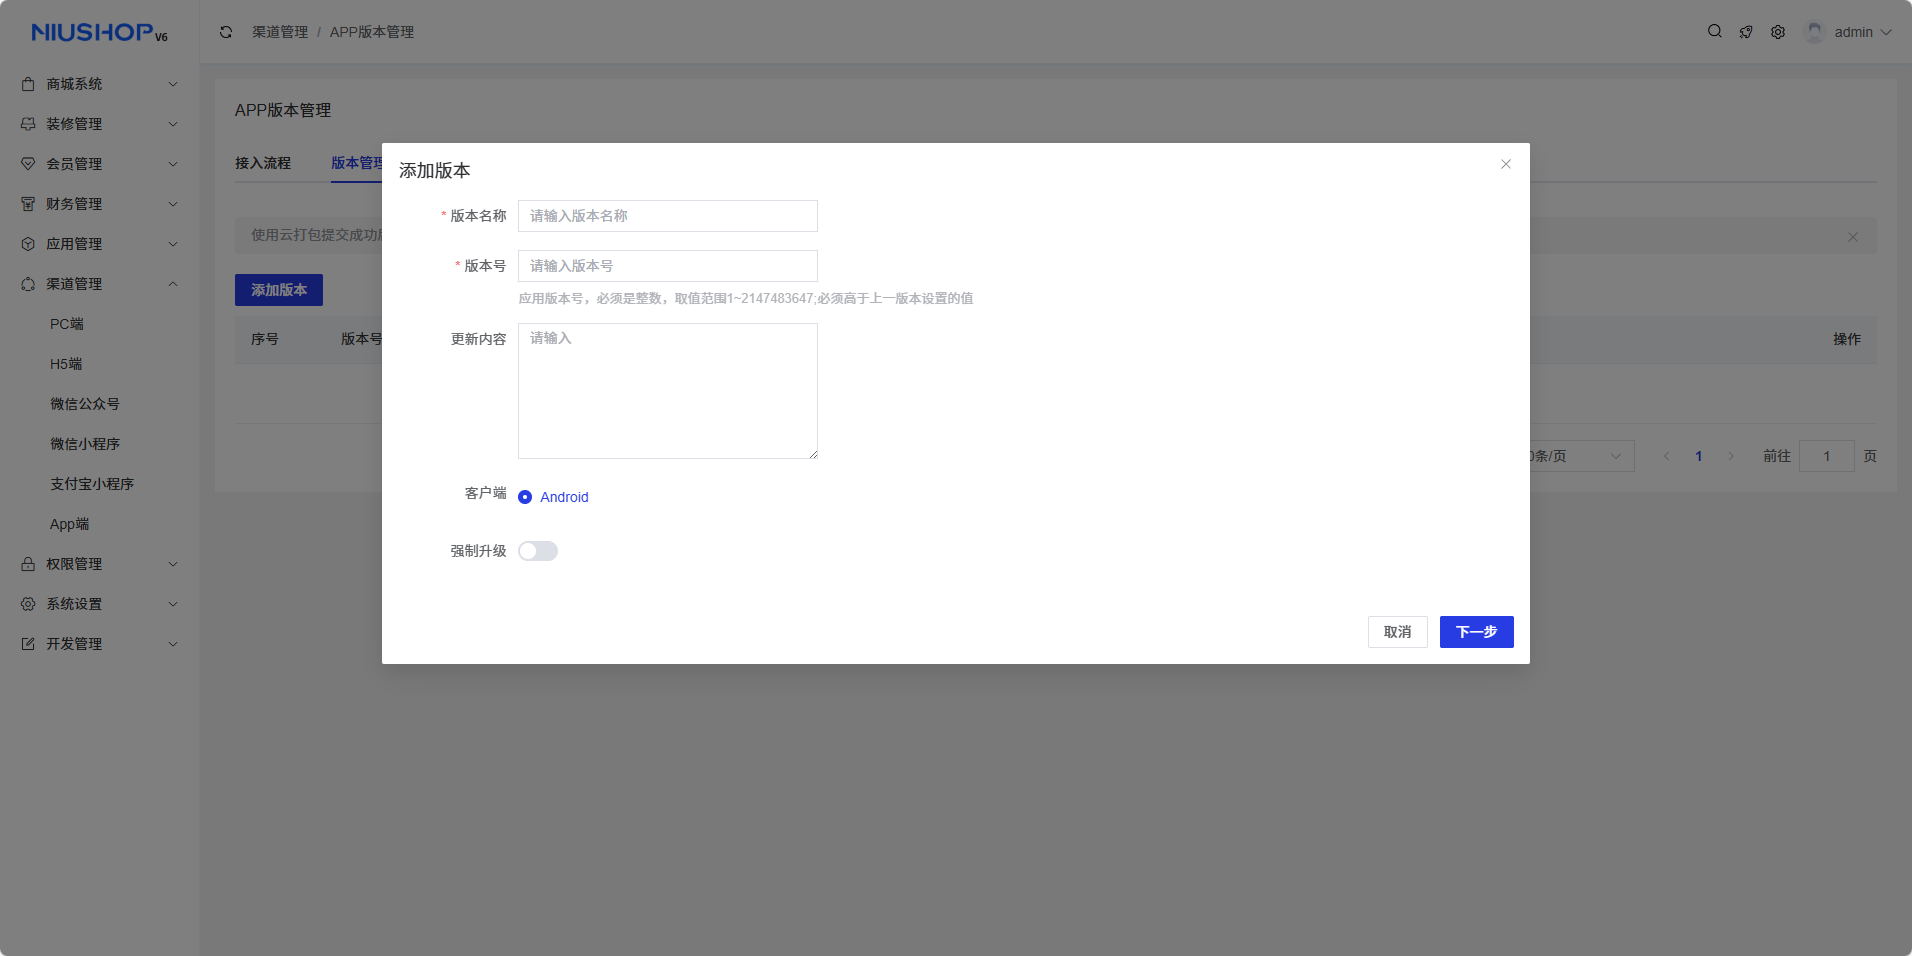Select the Android client radio button

(525, 497)
